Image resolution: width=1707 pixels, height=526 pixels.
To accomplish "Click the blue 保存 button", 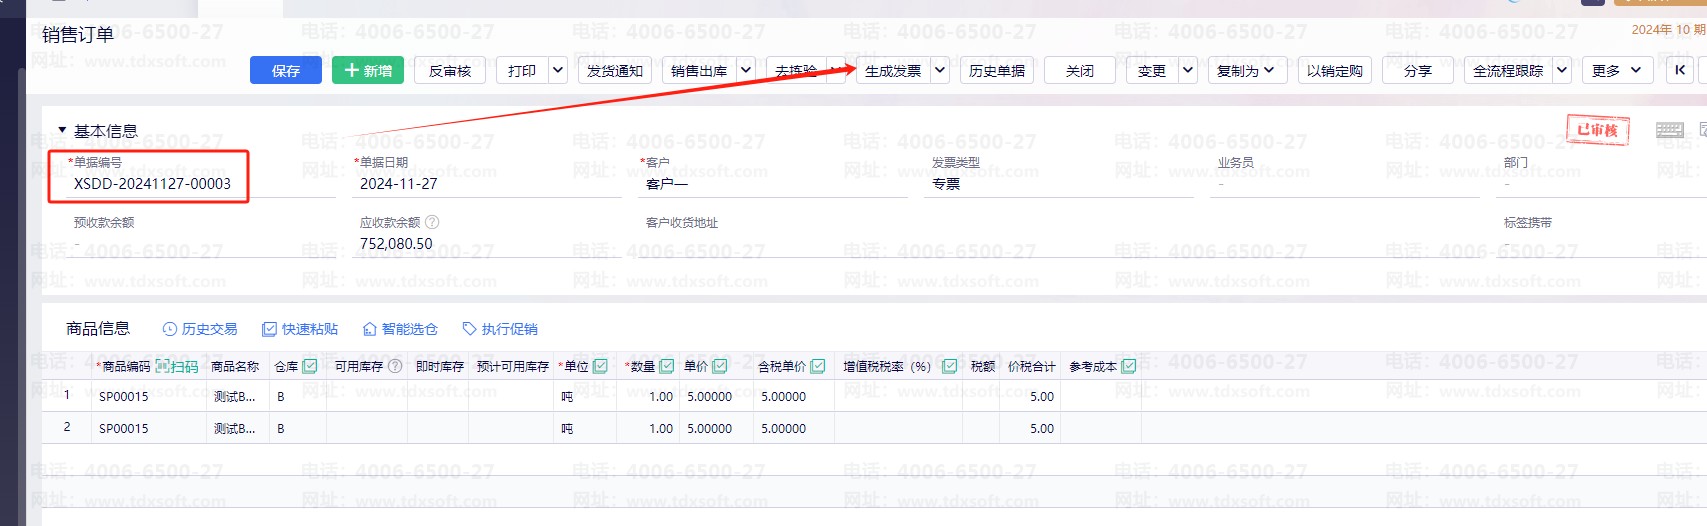I will [286, 70].
